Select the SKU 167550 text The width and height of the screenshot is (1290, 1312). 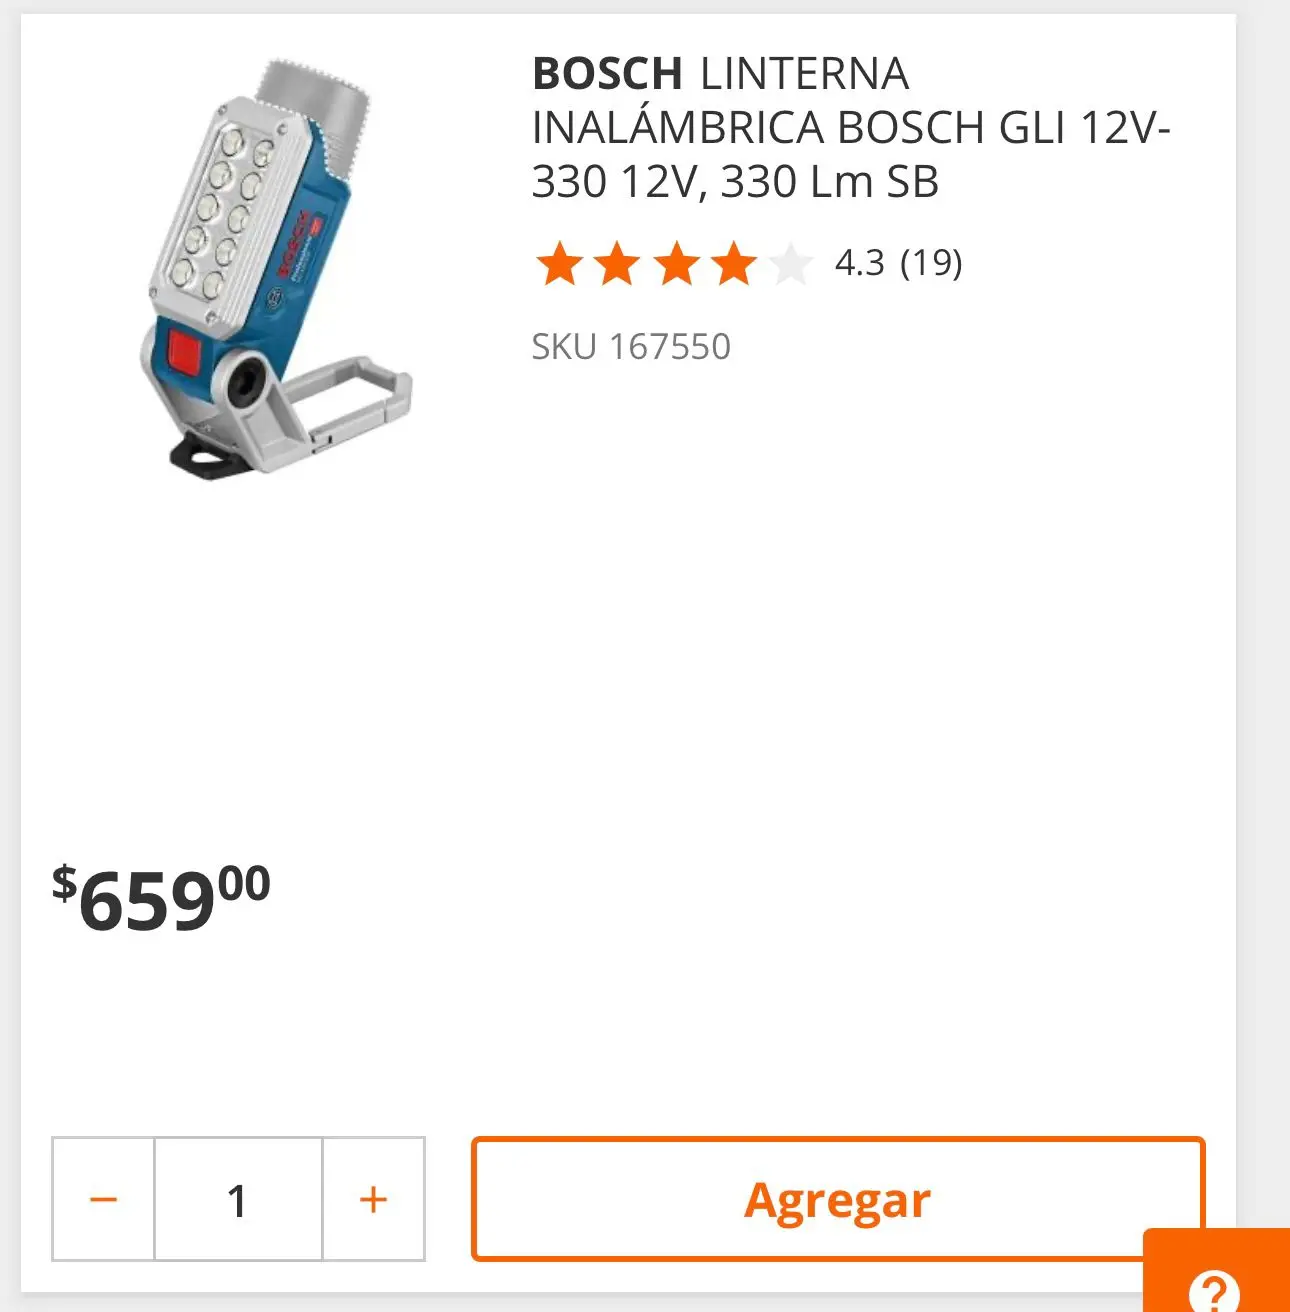pyautogui.click(x=631, y=347)
